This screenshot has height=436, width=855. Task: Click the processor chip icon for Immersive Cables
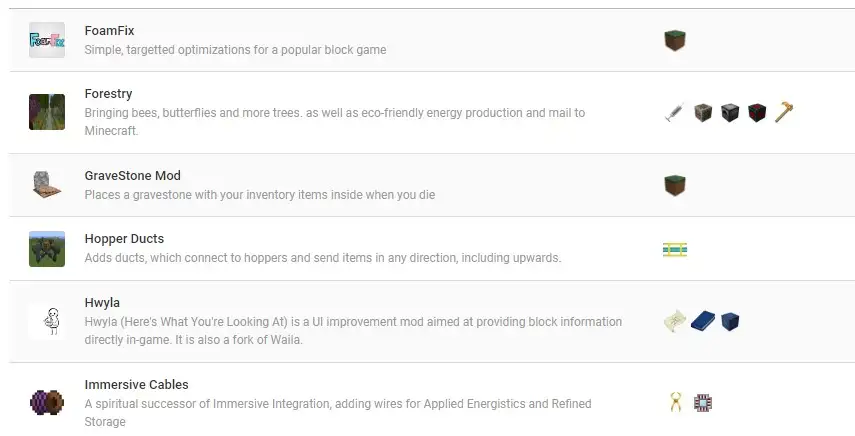tap(703, 403)
